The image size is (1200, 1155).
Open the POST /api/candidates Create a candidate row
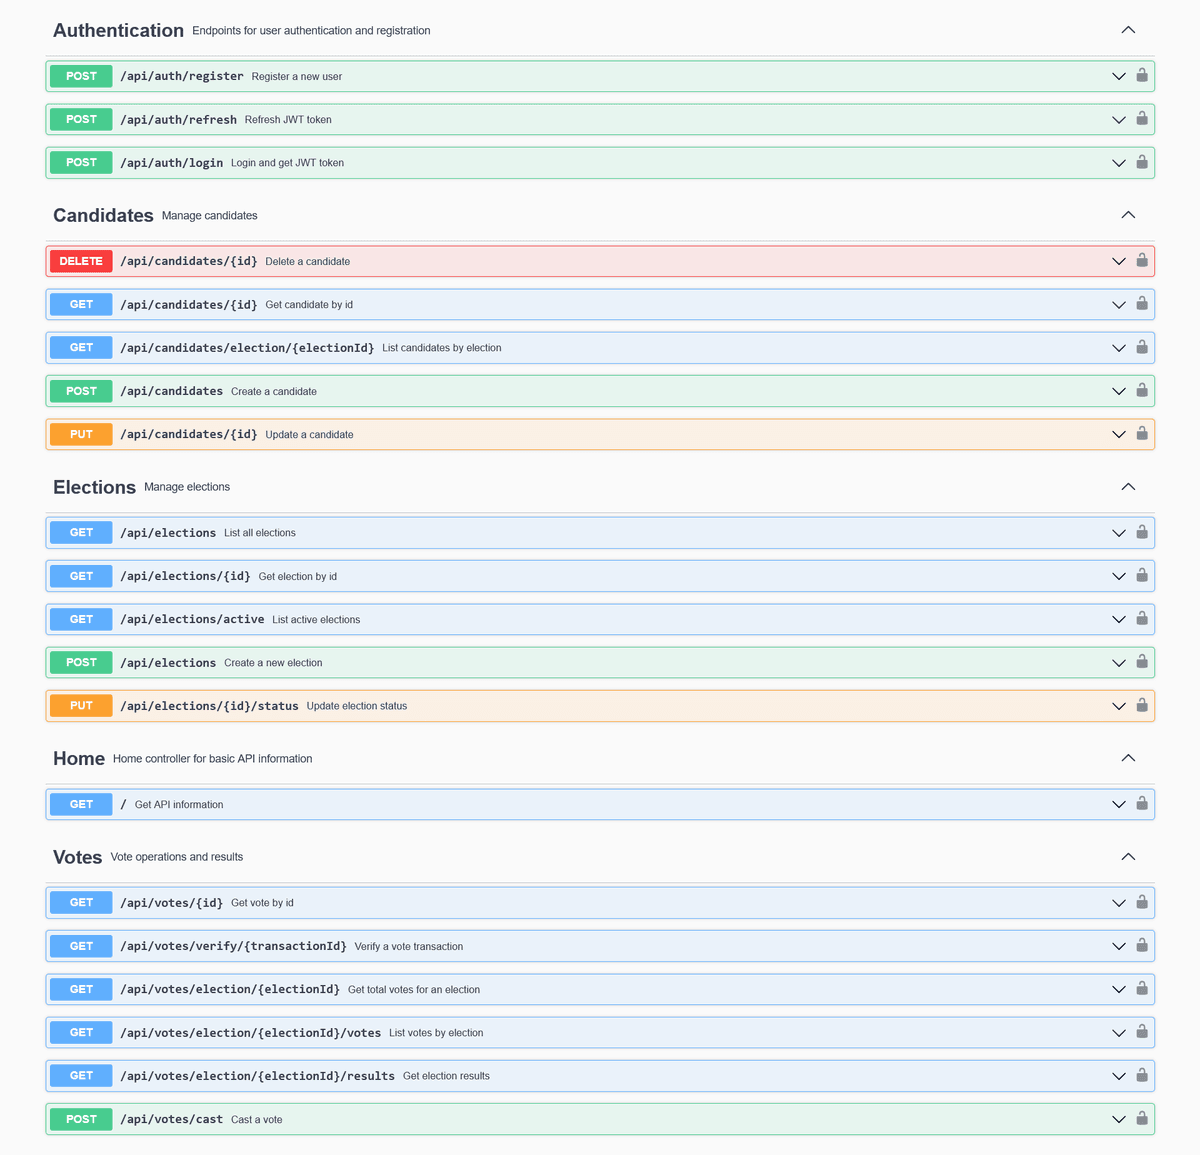600,391
